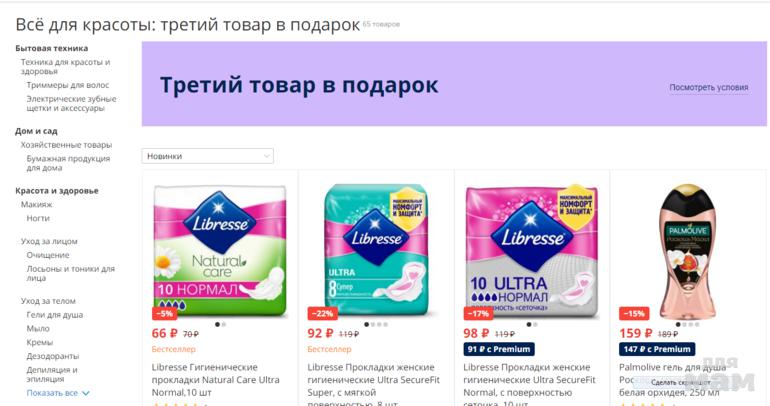This screenshot has width=770, height=406.
Task: Click the 91 ₽ с Premium badge
Action: pos(499,349)
